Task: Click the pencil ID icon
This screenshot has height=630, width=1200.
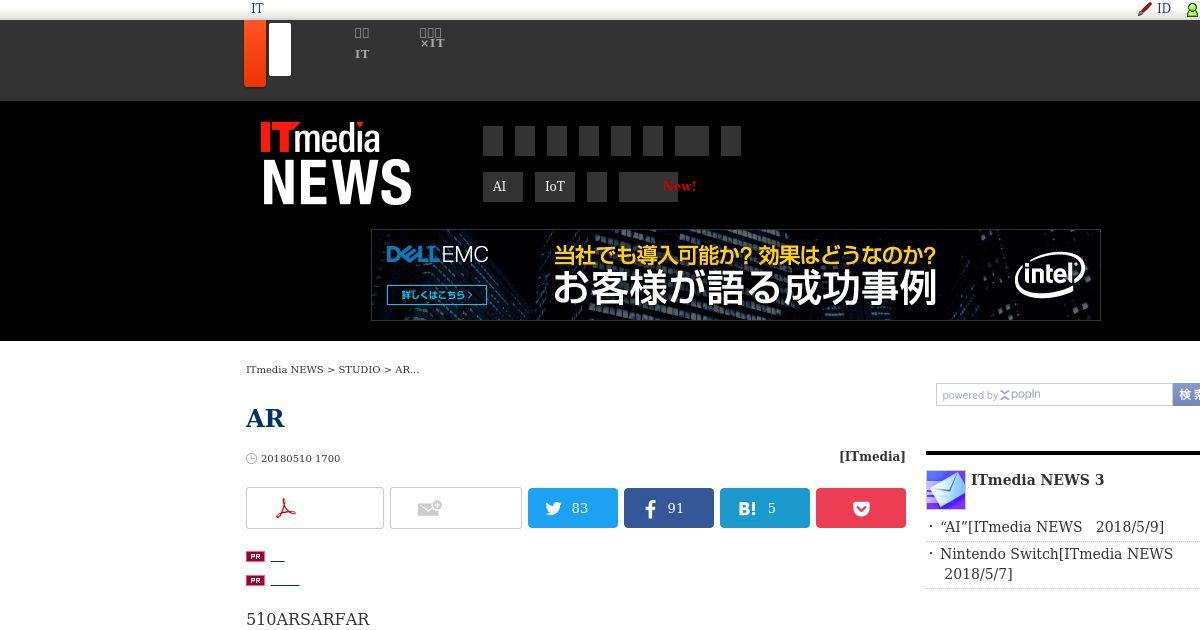Action: point(1145,8)
